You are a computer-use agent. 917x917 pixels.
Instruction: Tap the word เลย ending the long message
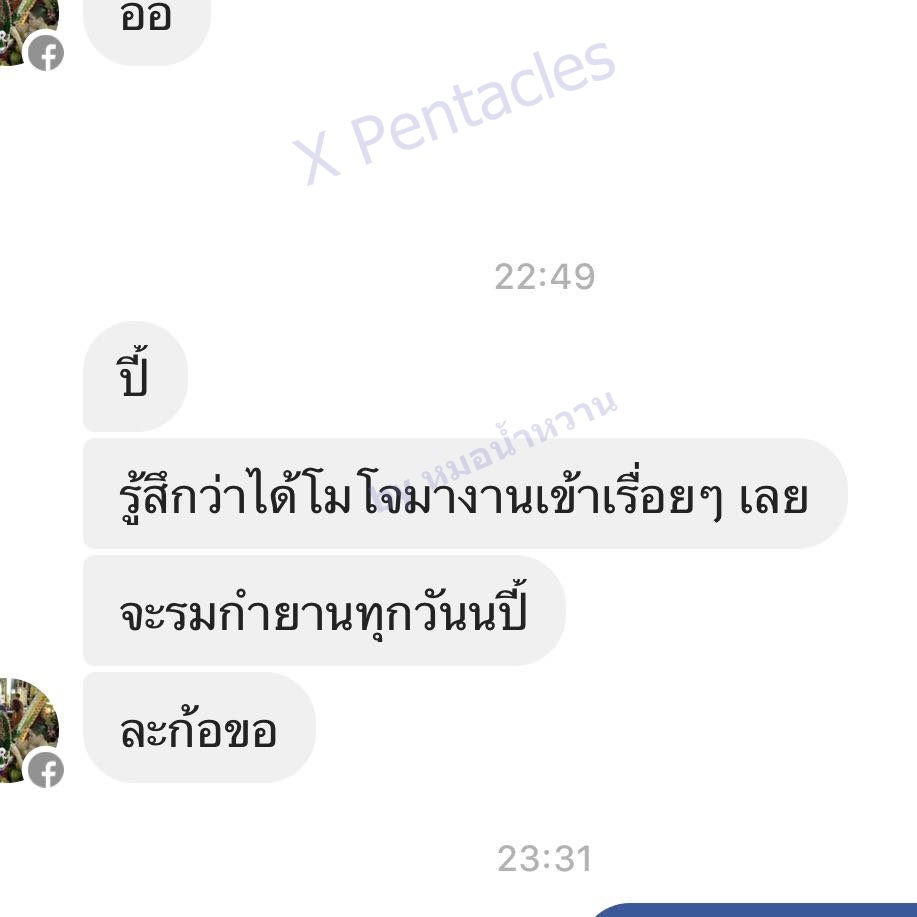point(773,499)
